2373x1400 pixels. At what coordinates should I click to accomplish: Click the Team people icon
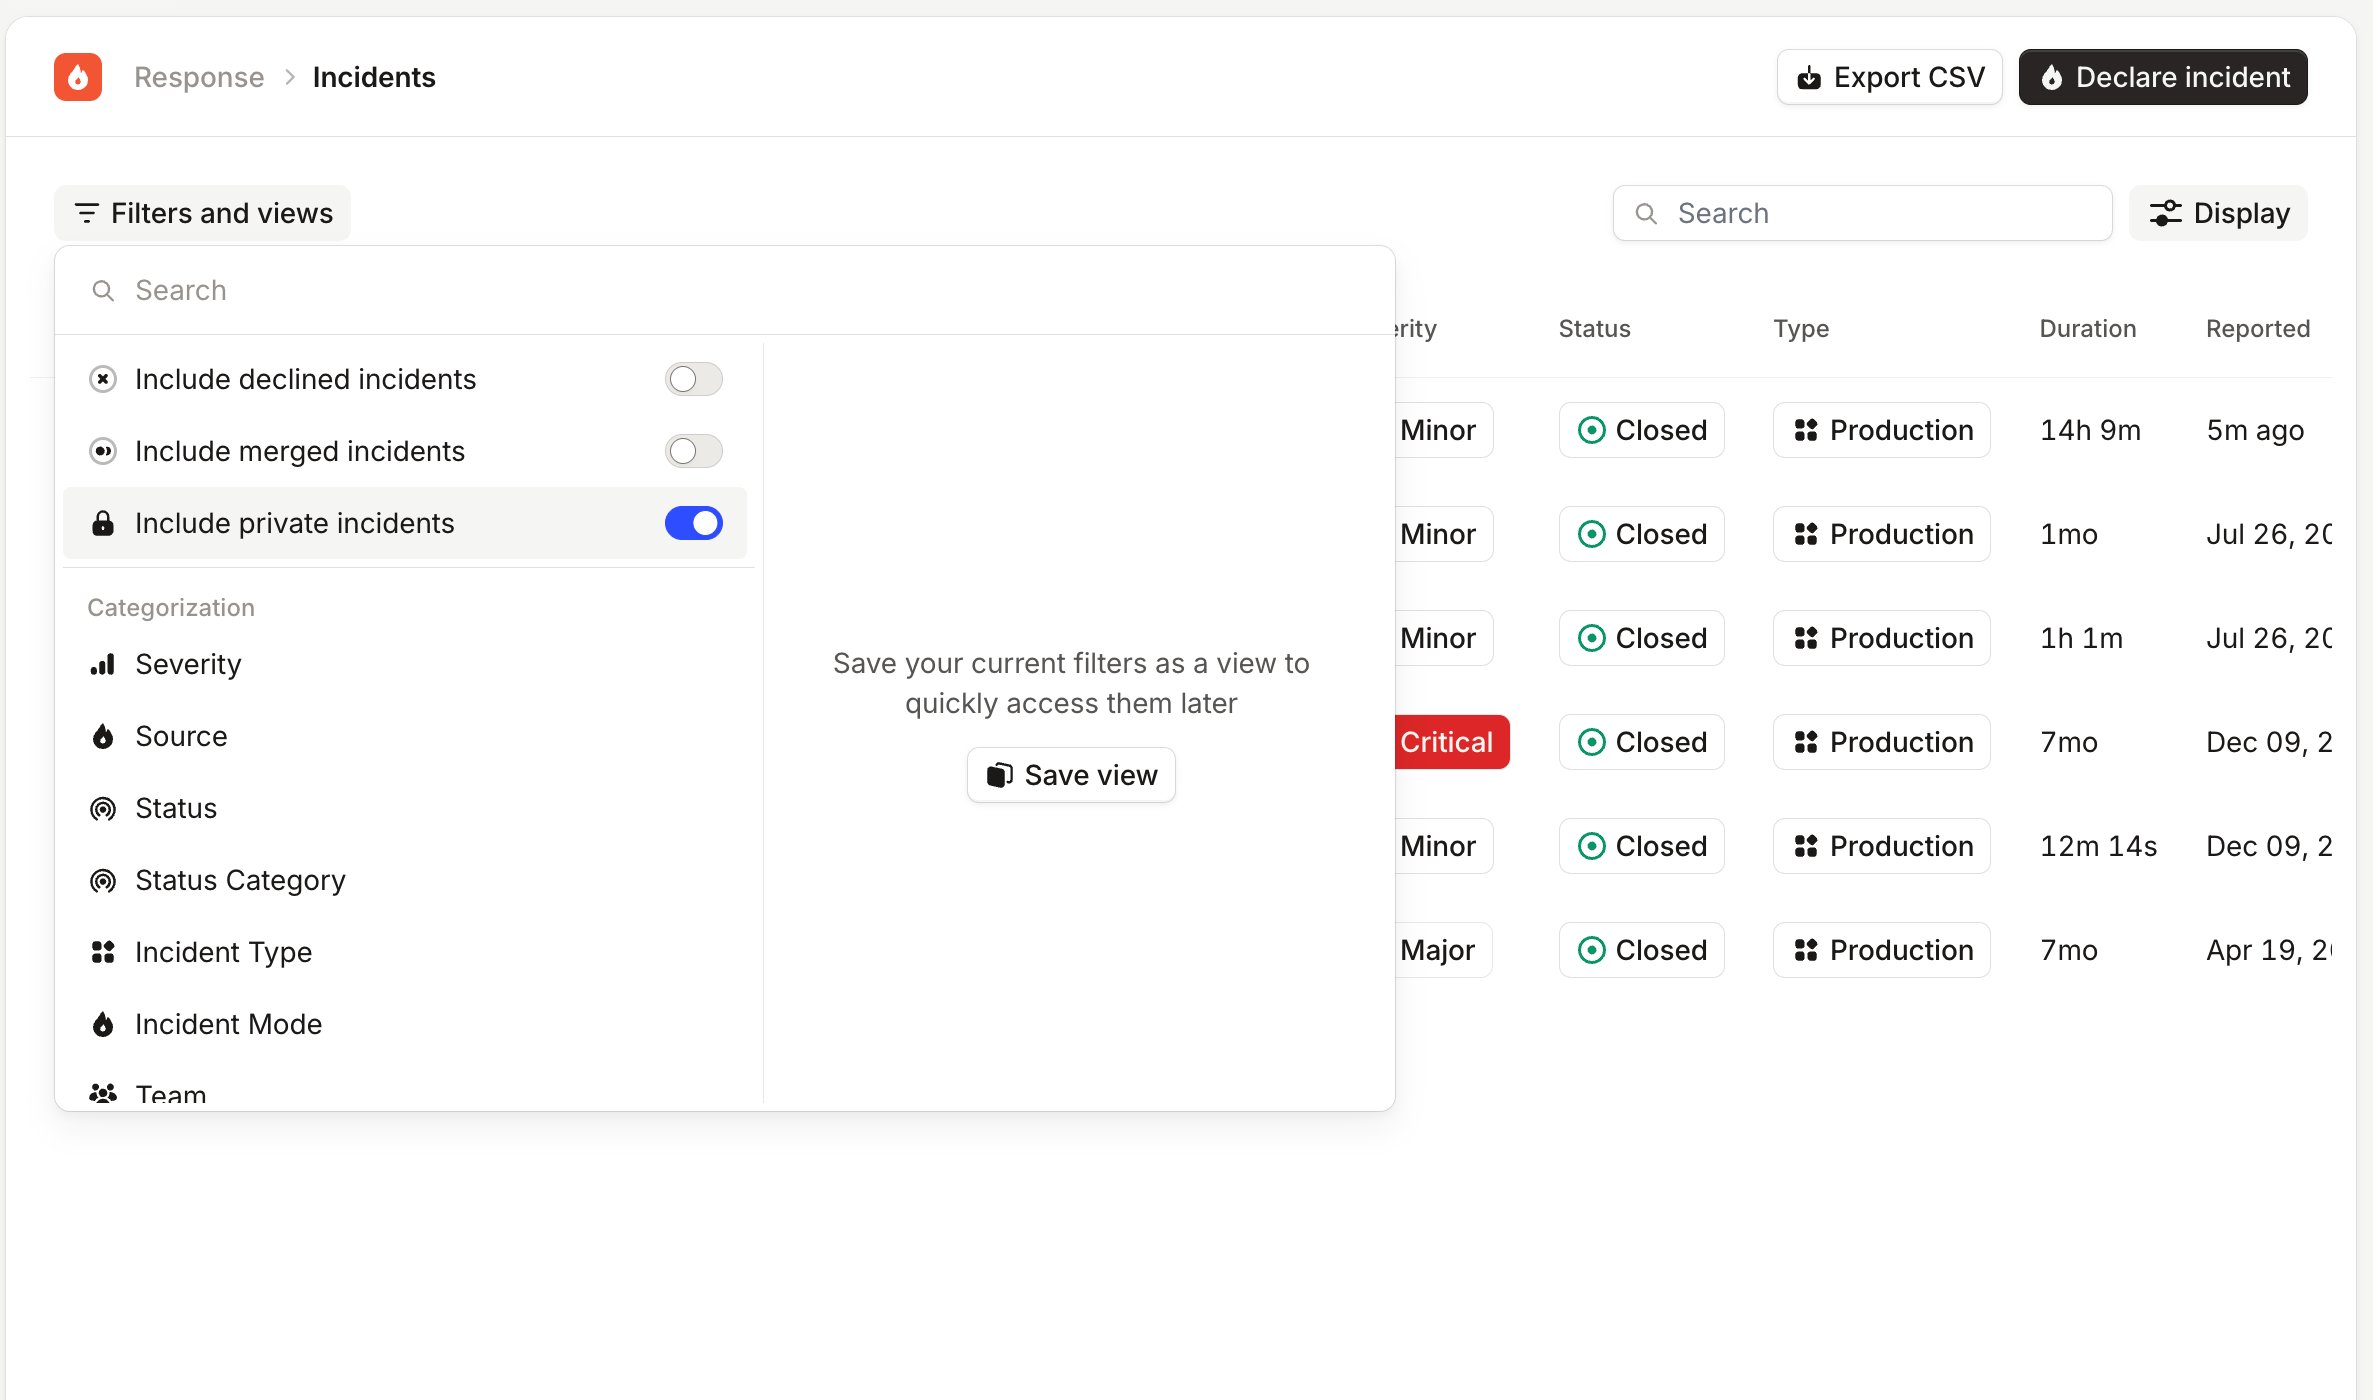pos(103,1093)
